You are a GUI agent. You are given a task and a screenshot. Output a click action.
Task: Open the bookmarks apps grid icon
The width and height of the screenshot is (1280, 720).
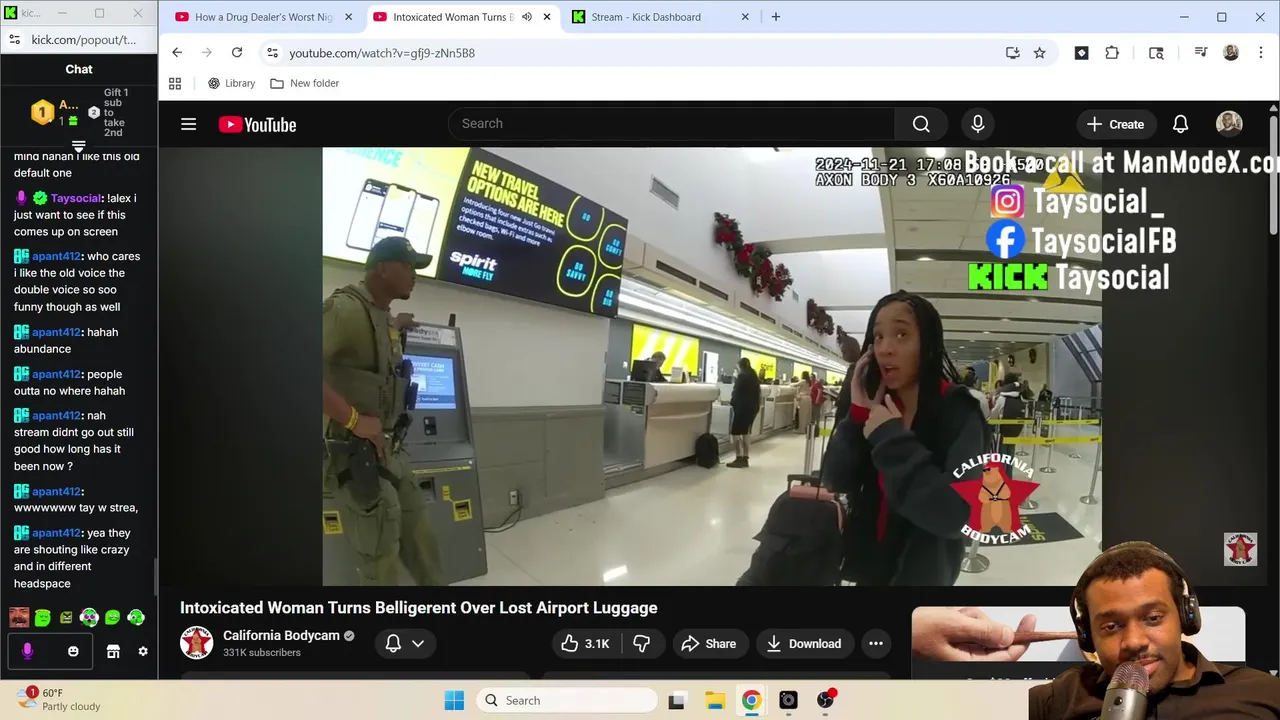pos(175,83)
